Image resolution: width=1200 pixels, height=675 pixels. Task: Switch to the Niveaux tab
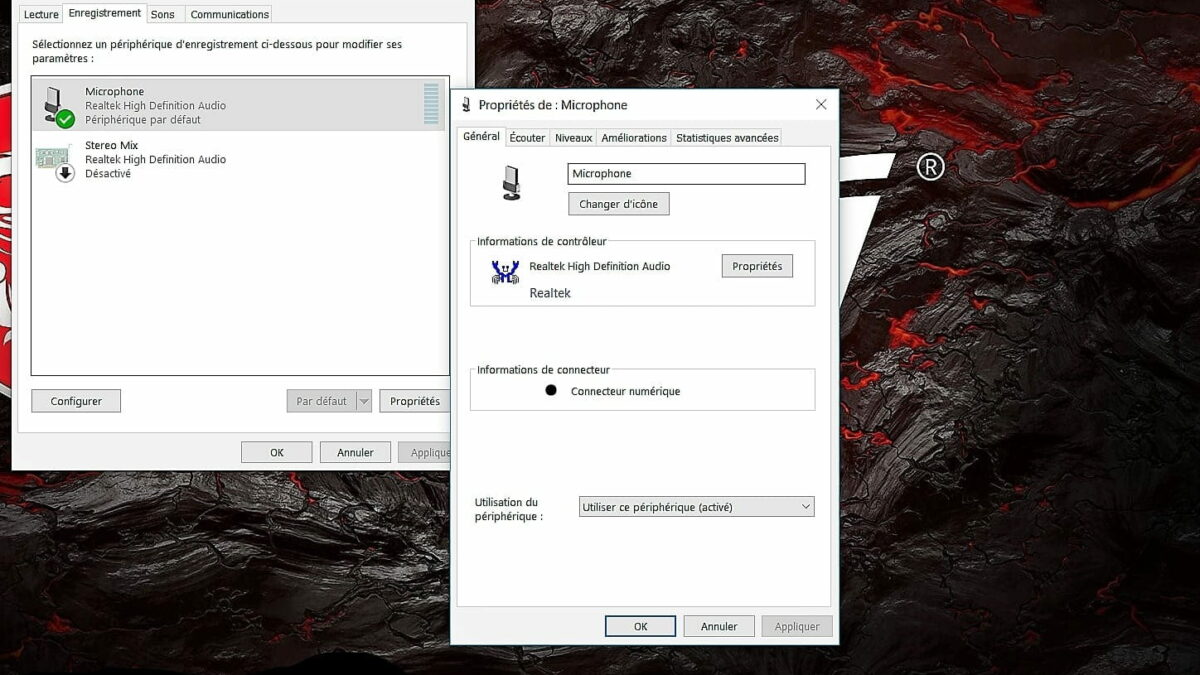(573, 138)
